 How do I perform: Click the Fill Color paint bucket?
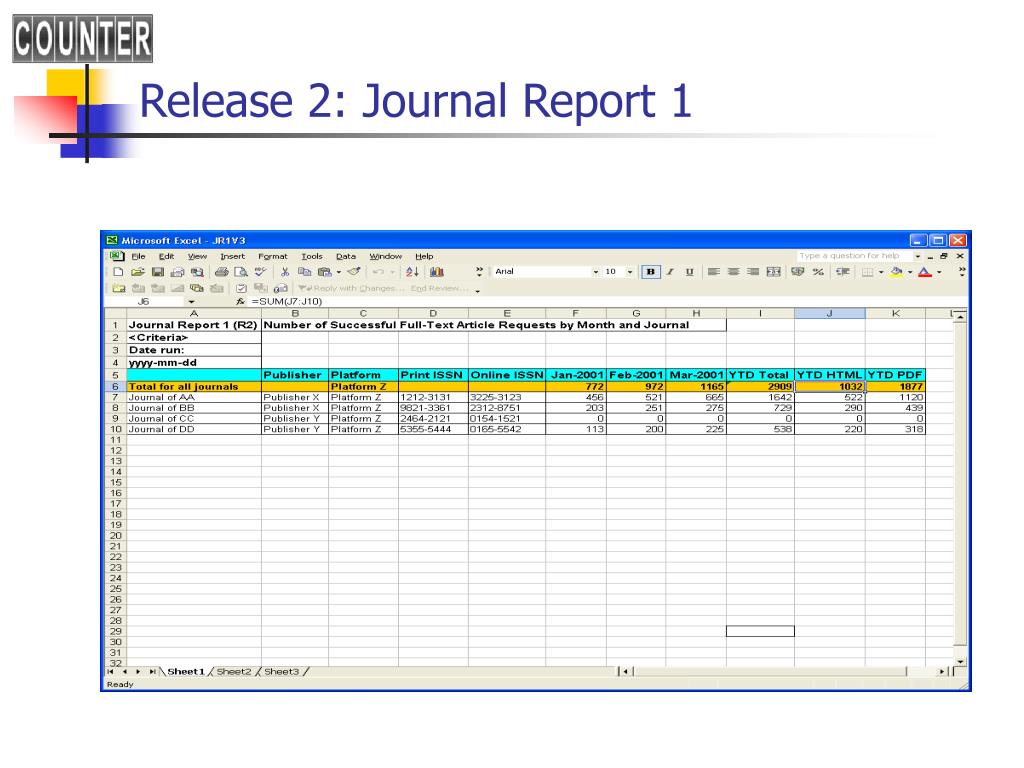pos(897,272)
